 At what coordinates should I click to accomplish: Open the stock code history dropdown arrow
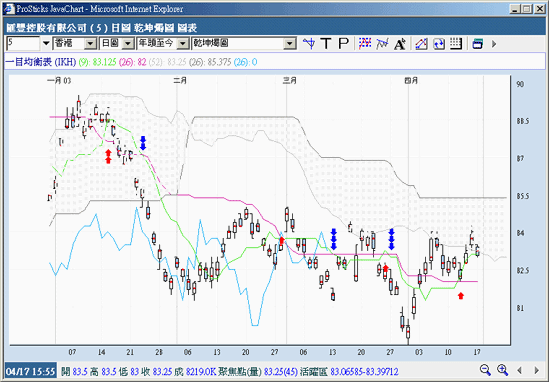coord(46,44)
